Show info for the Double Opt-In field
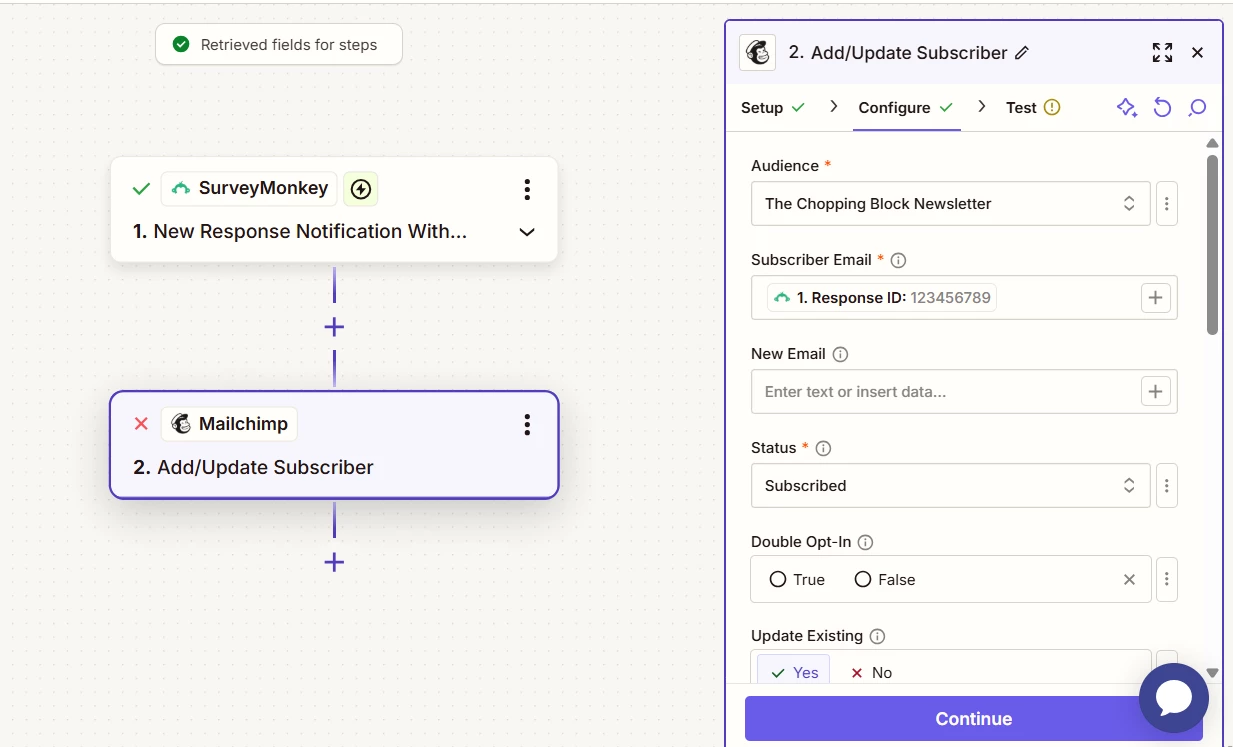The width and height of the screenshot is (1233, 747). [x=866, y=542]
